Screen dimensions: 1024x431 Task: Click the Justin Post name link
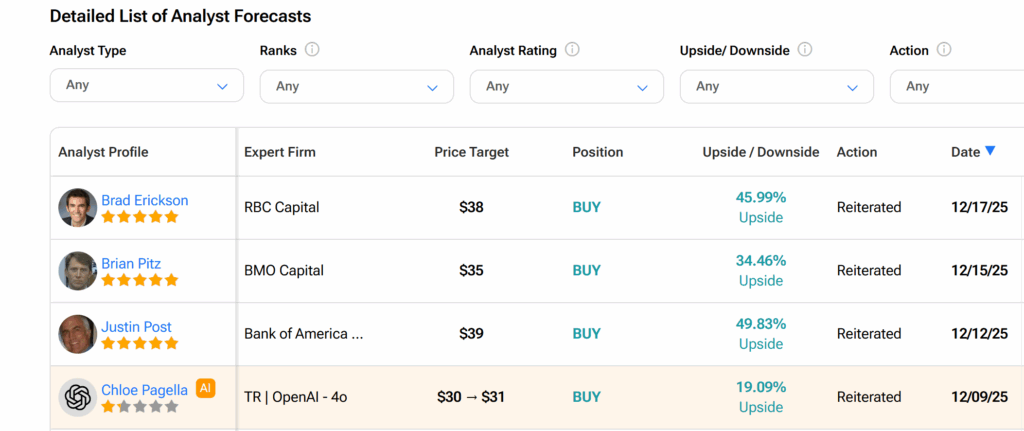[136, 327]
